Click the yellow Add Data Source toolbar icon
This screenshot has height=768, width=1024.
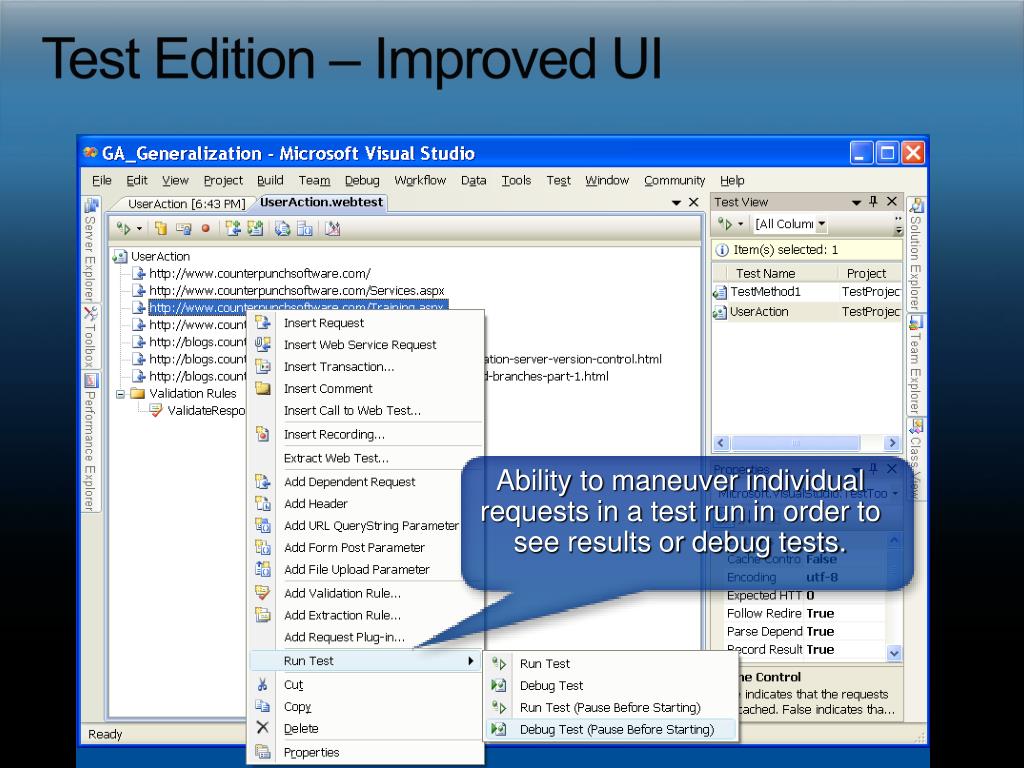click(x=161, y=229)
